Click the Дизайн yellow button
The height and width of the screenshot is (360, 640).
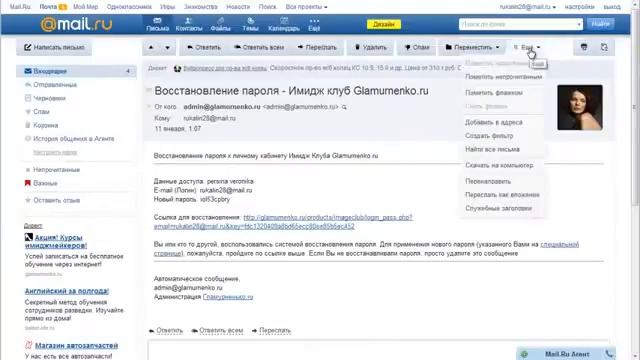tap(384, 24)
